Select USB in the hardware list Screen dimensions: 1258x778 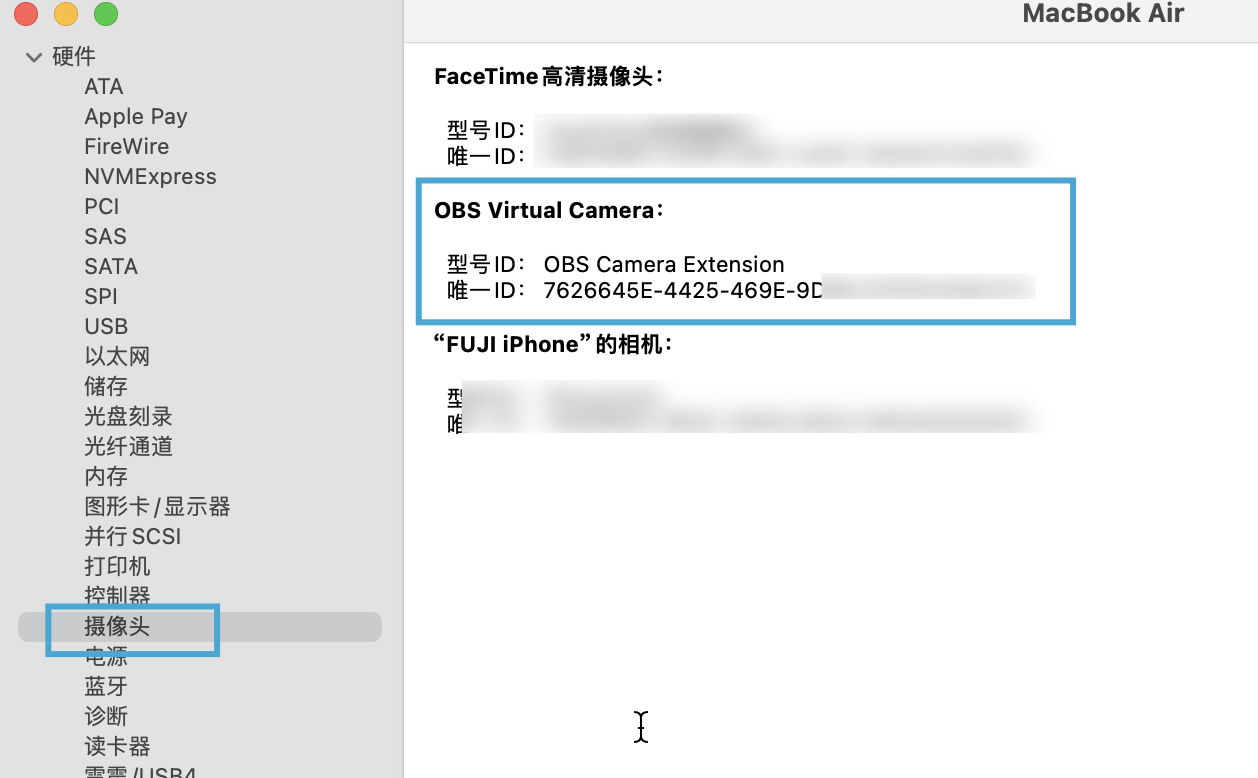pos(106,327)
